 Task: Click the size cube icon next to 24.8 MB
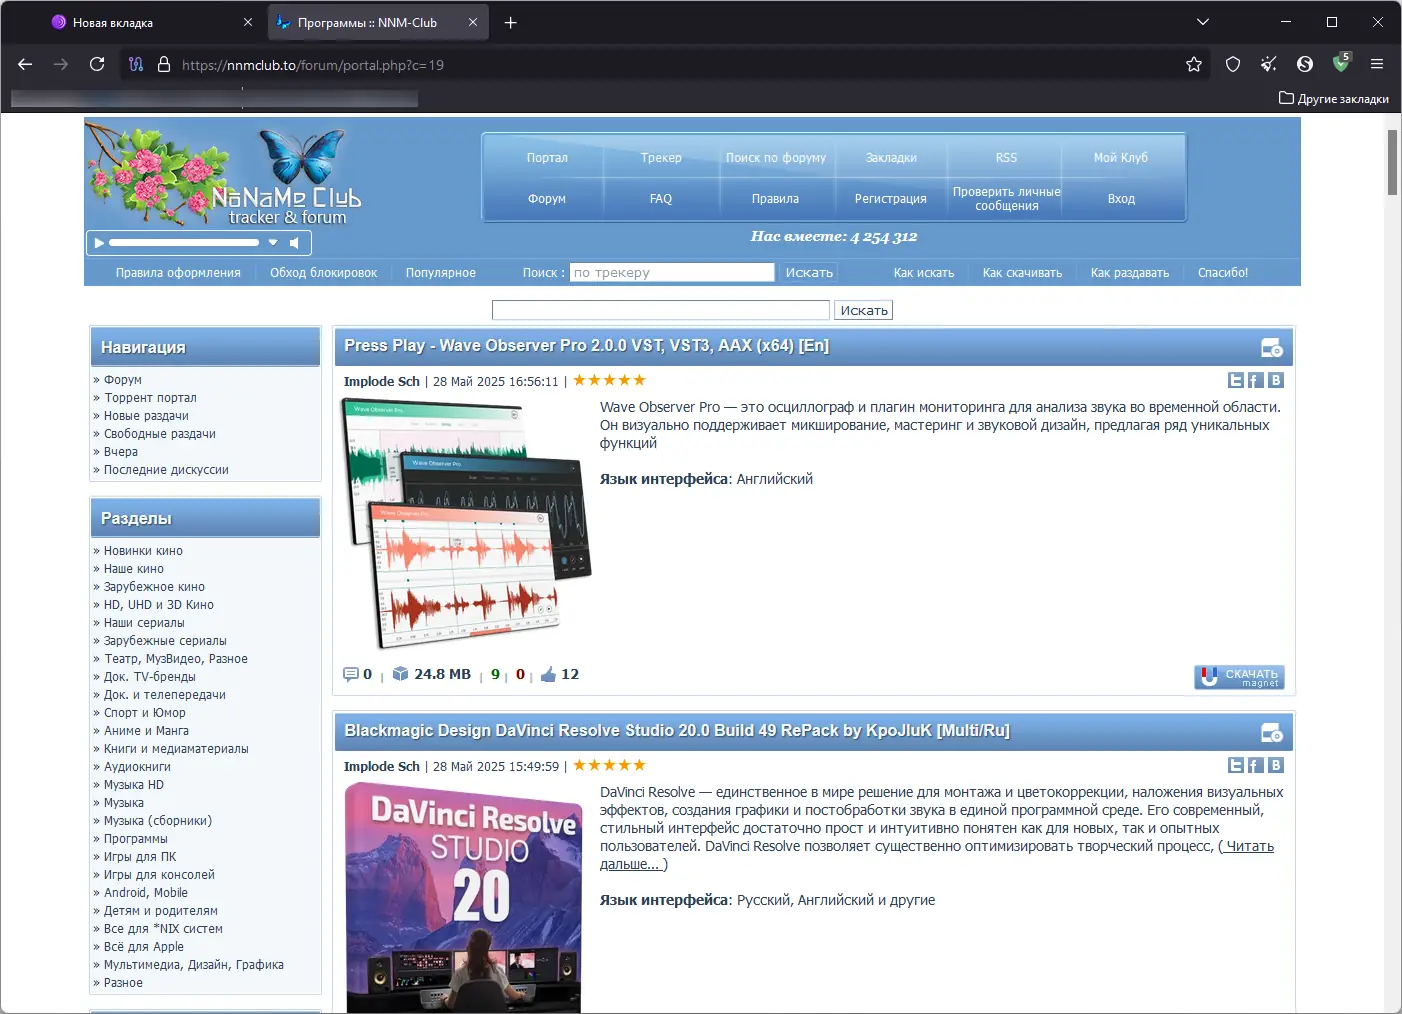coord(400,674)
